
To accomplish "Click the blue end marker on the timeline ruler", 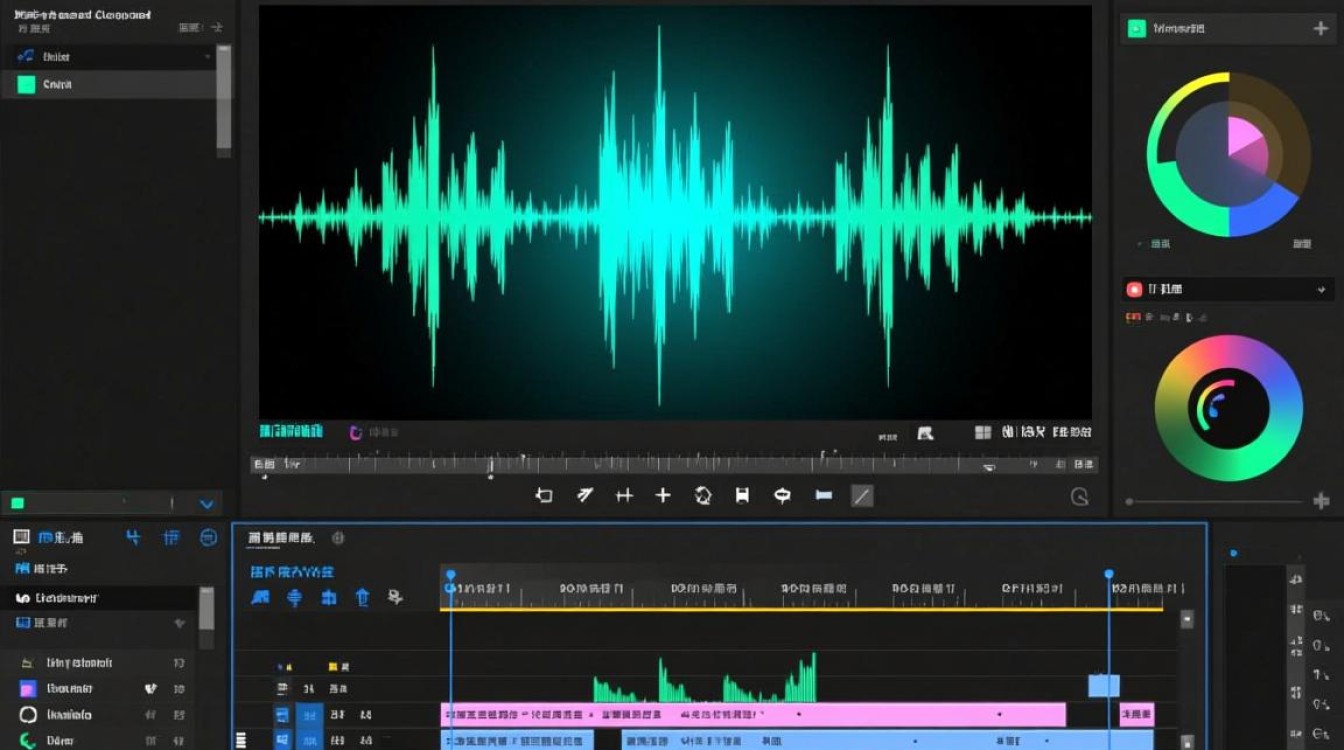I will (x=1109, y=574).
